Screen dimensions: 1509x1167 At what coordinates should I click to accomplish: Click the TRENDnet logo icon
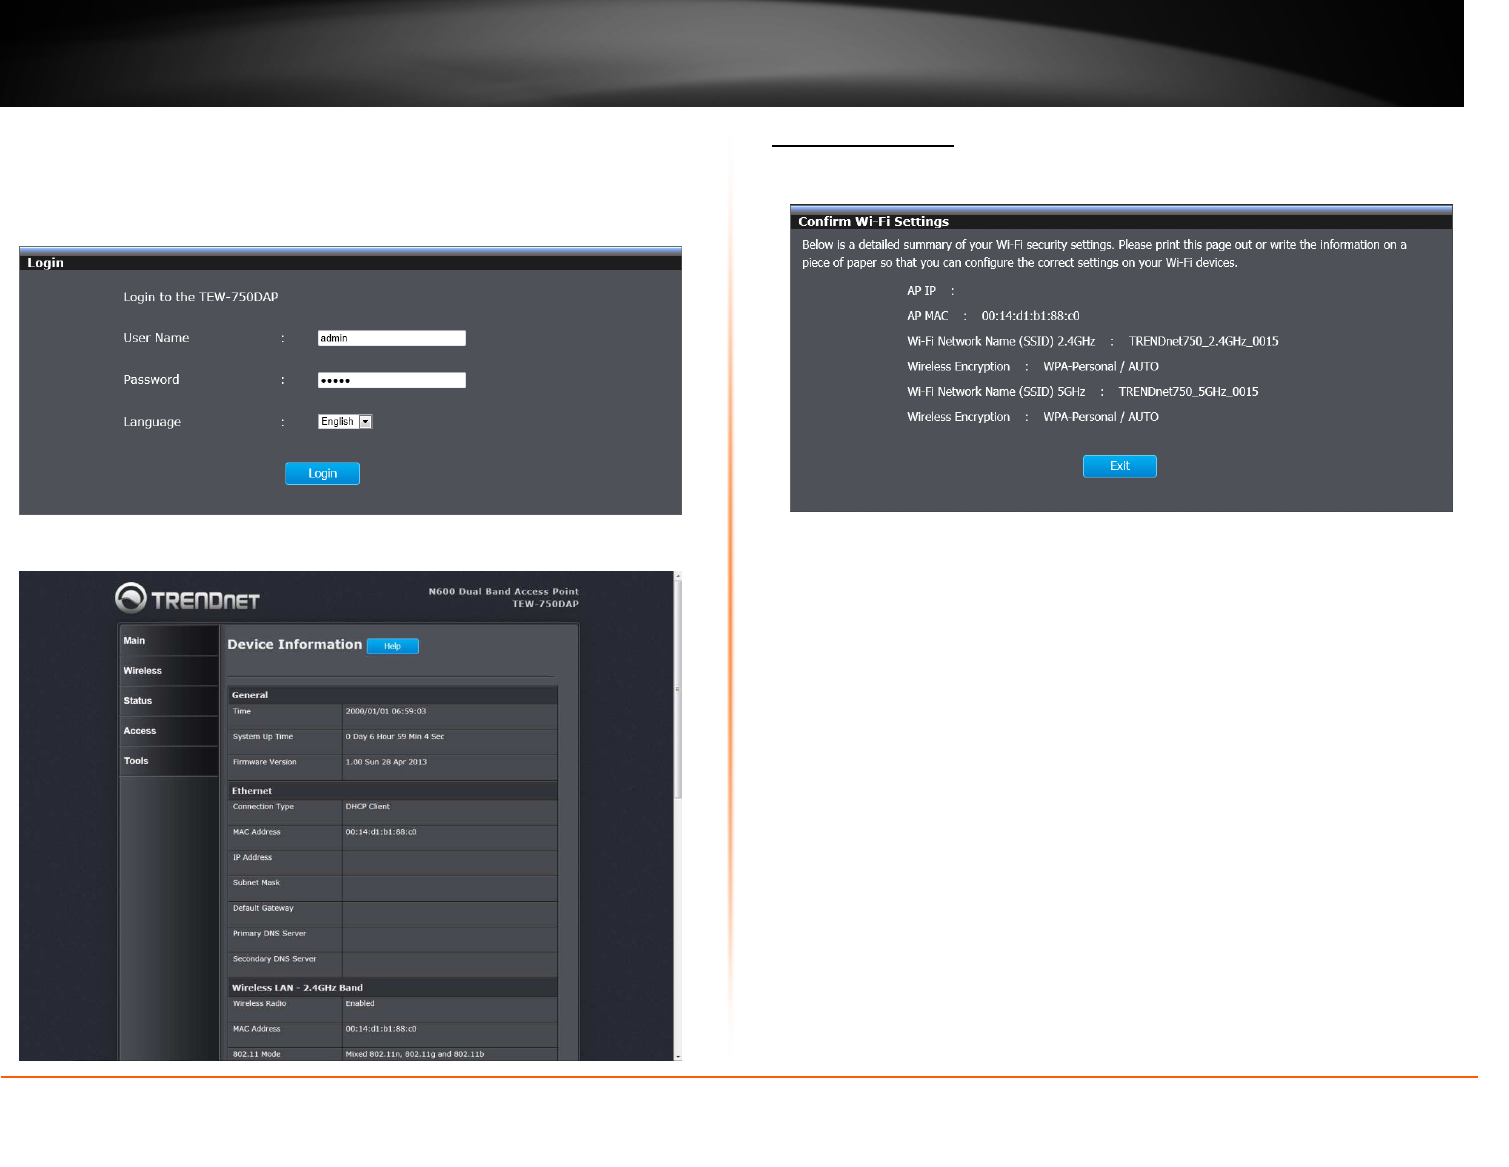[131, 598]
